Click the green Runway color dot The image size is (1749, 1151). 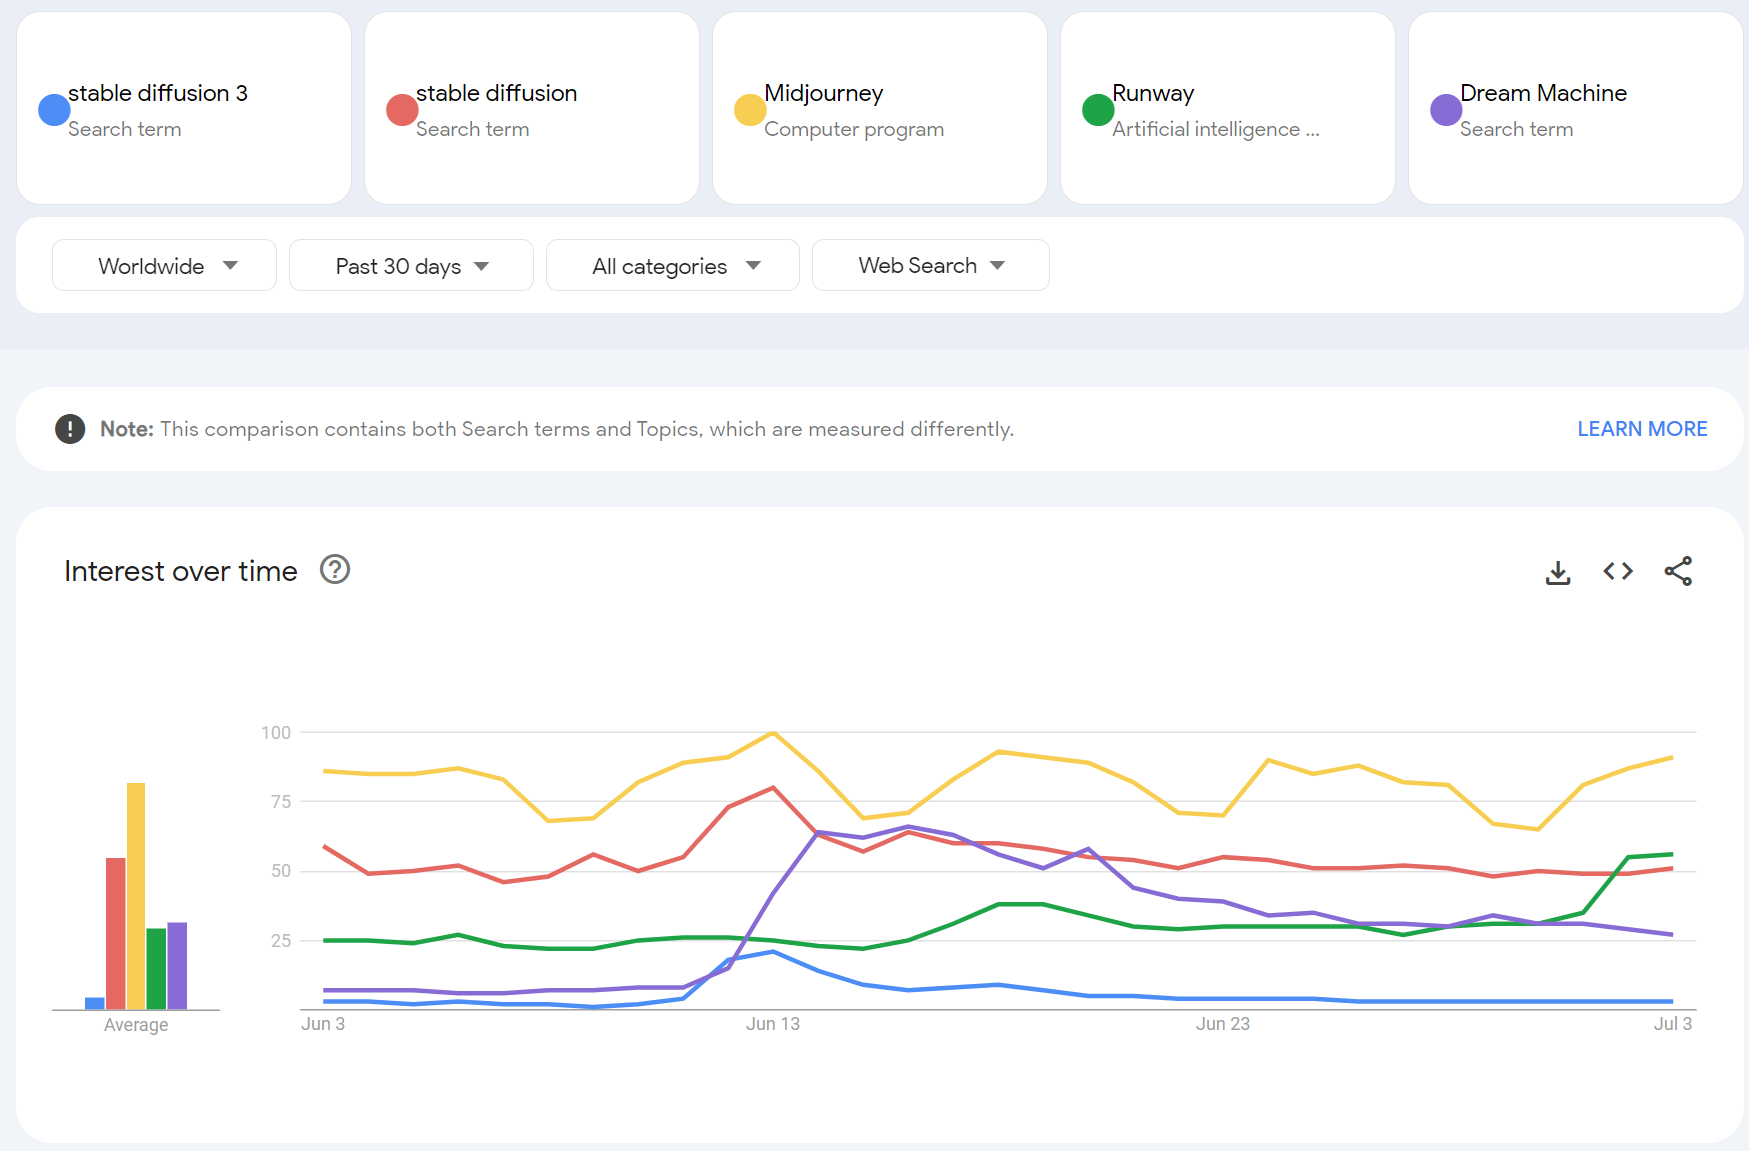1098,110
